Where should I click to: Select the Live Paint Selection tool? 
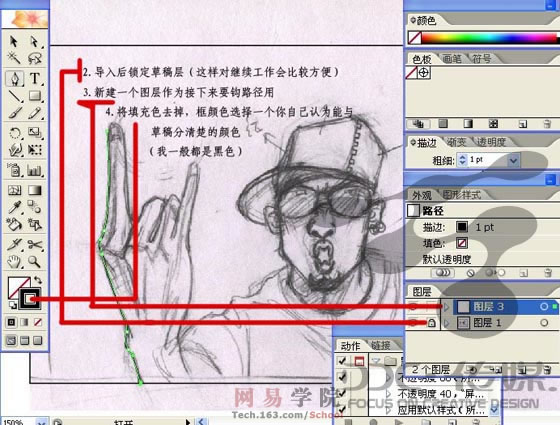click(35, 225)
